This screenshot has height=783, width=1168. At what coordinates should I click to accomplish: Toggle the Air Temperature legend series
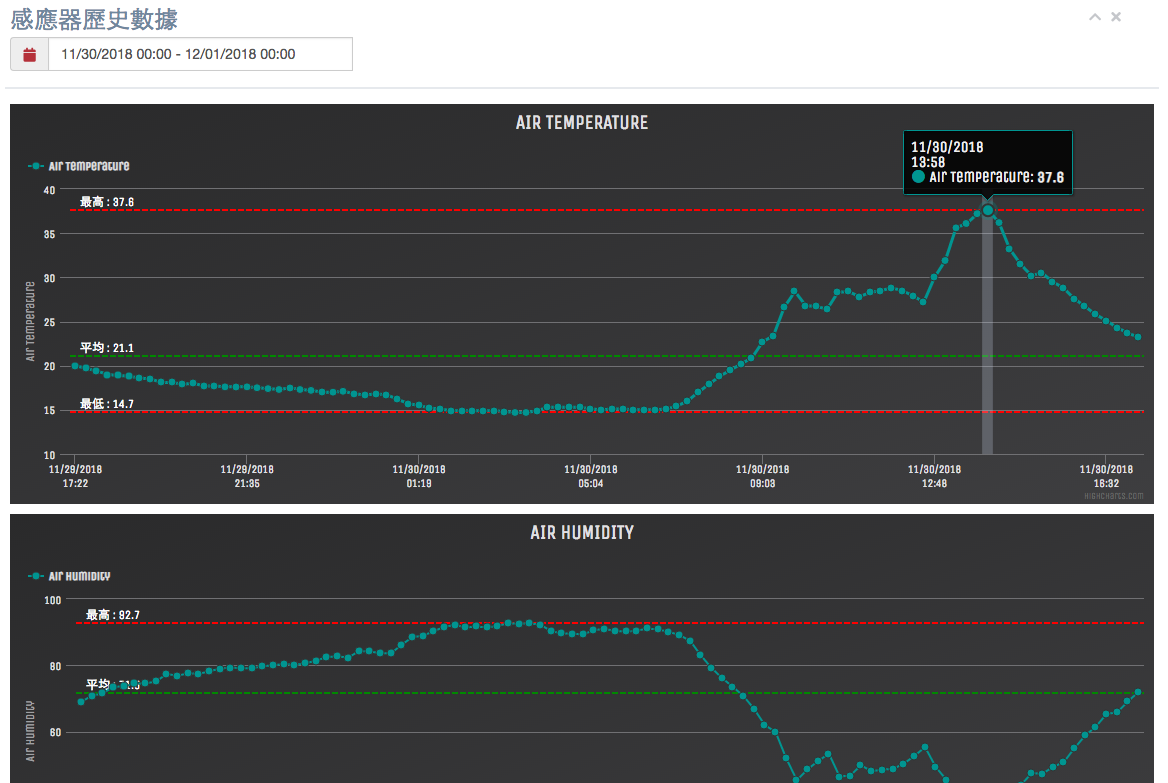tap(79, 166)
